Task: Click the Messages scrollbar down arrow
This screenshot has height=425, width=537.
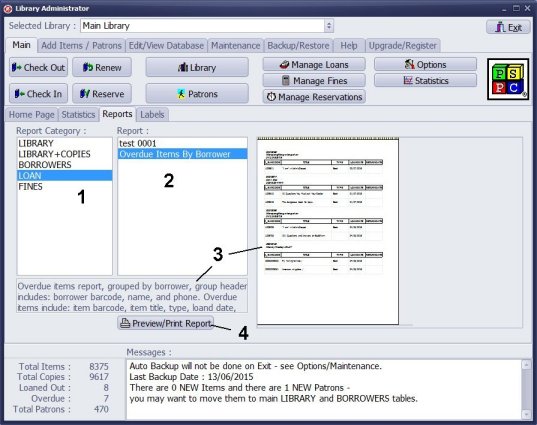Action: (x=526, y=414)
